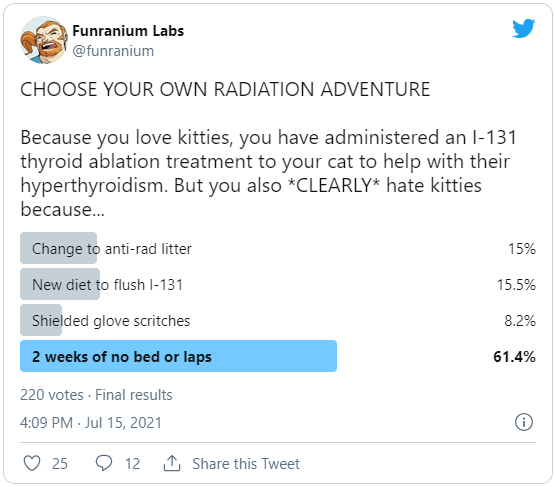Open the @funranium handle link
The width and height of the screenshot is (555, 487).
(x=113, y=51)
